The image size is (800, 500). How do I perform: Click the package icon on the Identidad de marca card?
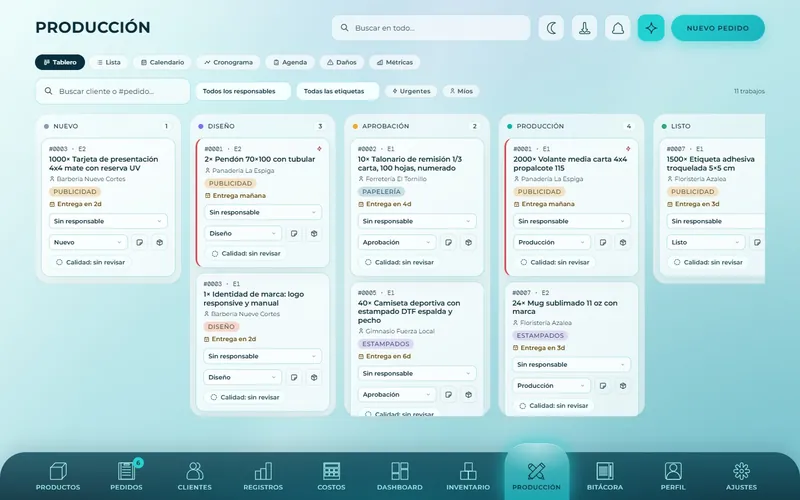[x=314, y=377]
